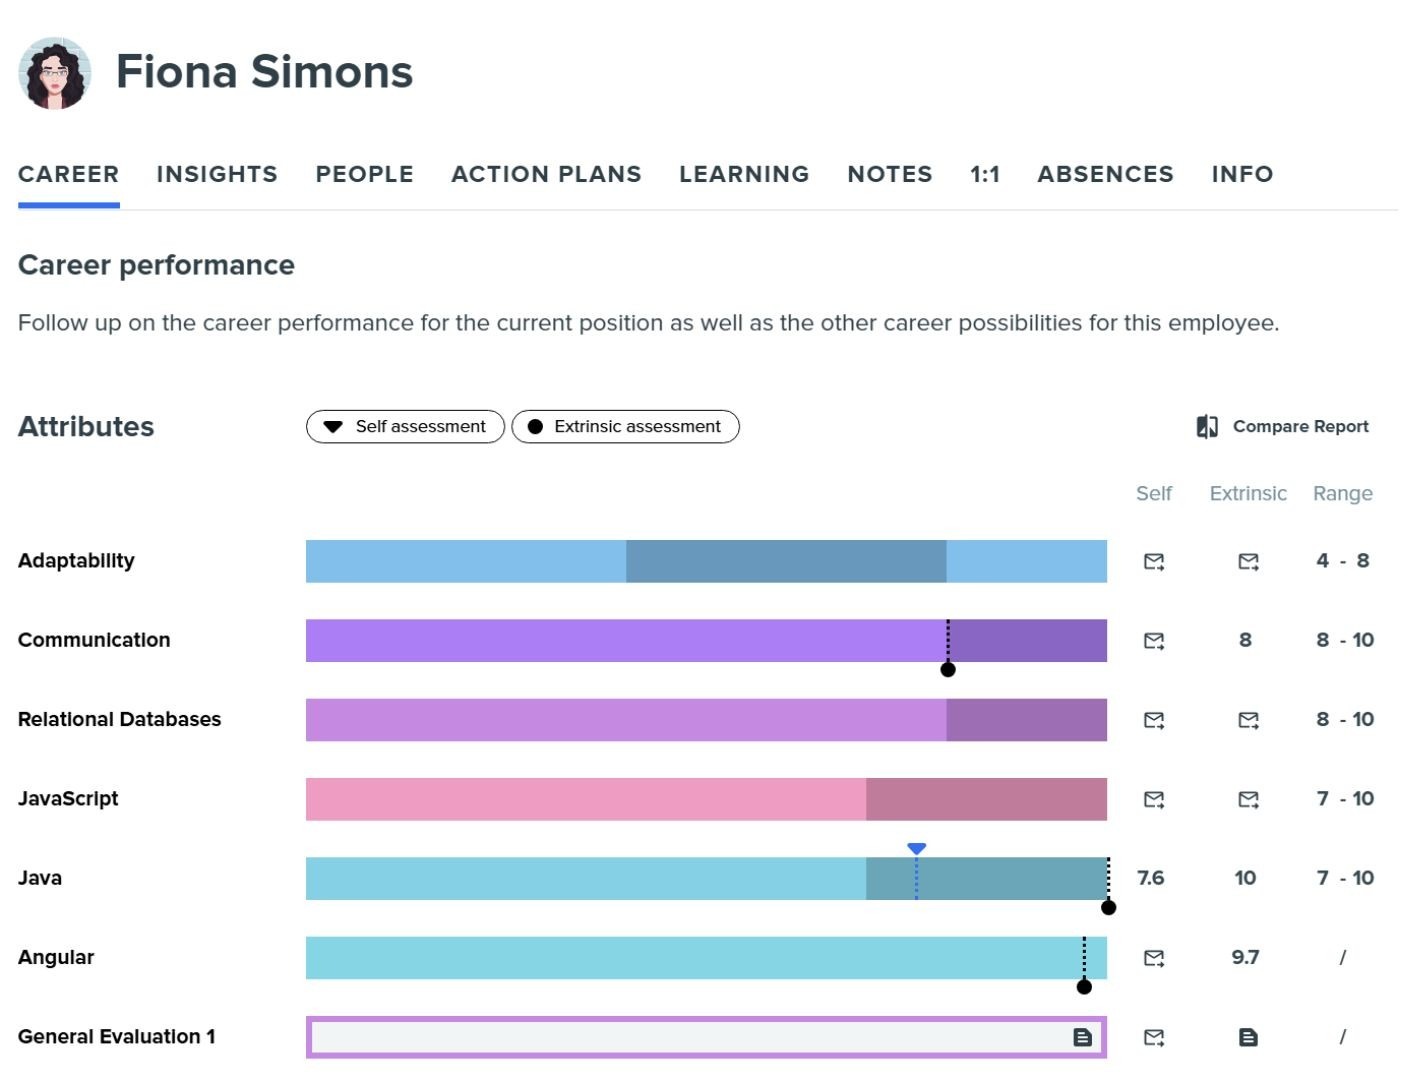Open the Compare Report panel
Screen dimensions: 1403x1080
pos(1283,426)
